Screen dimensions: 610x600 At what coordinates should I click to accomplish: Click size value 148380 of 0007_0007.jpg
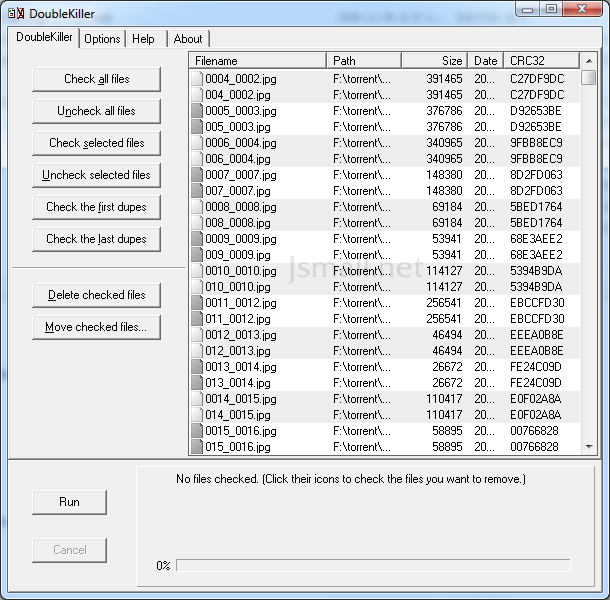click(444, 175)
